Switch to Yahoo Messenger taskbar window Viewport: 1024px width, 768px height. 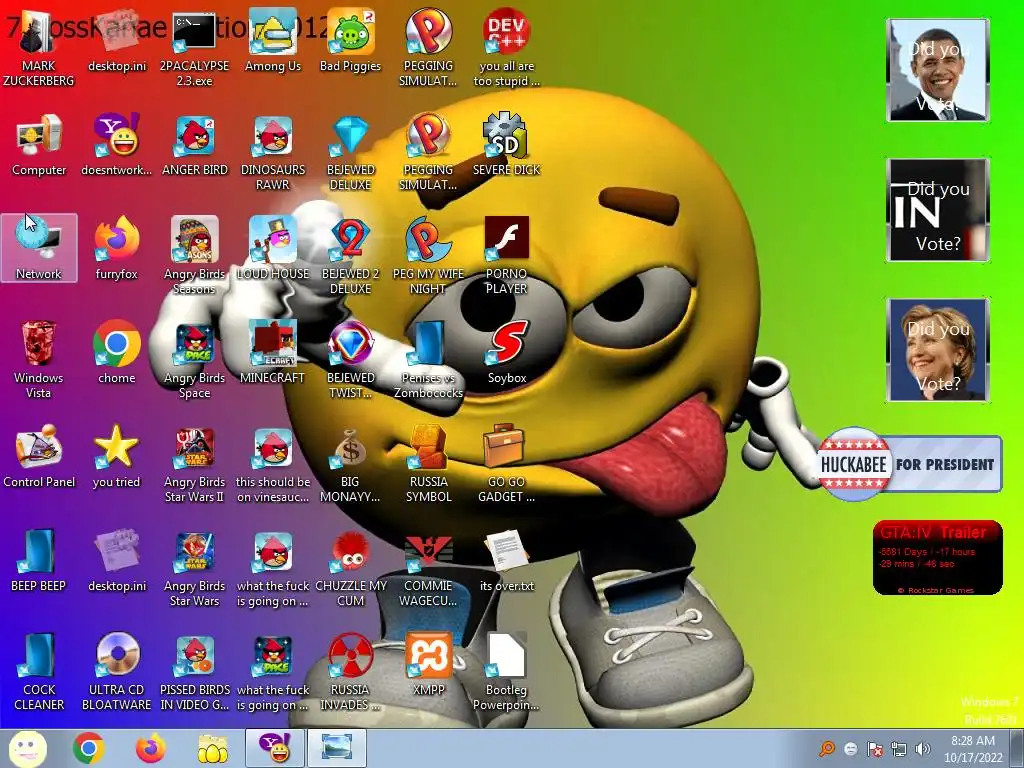coord(274,748)
